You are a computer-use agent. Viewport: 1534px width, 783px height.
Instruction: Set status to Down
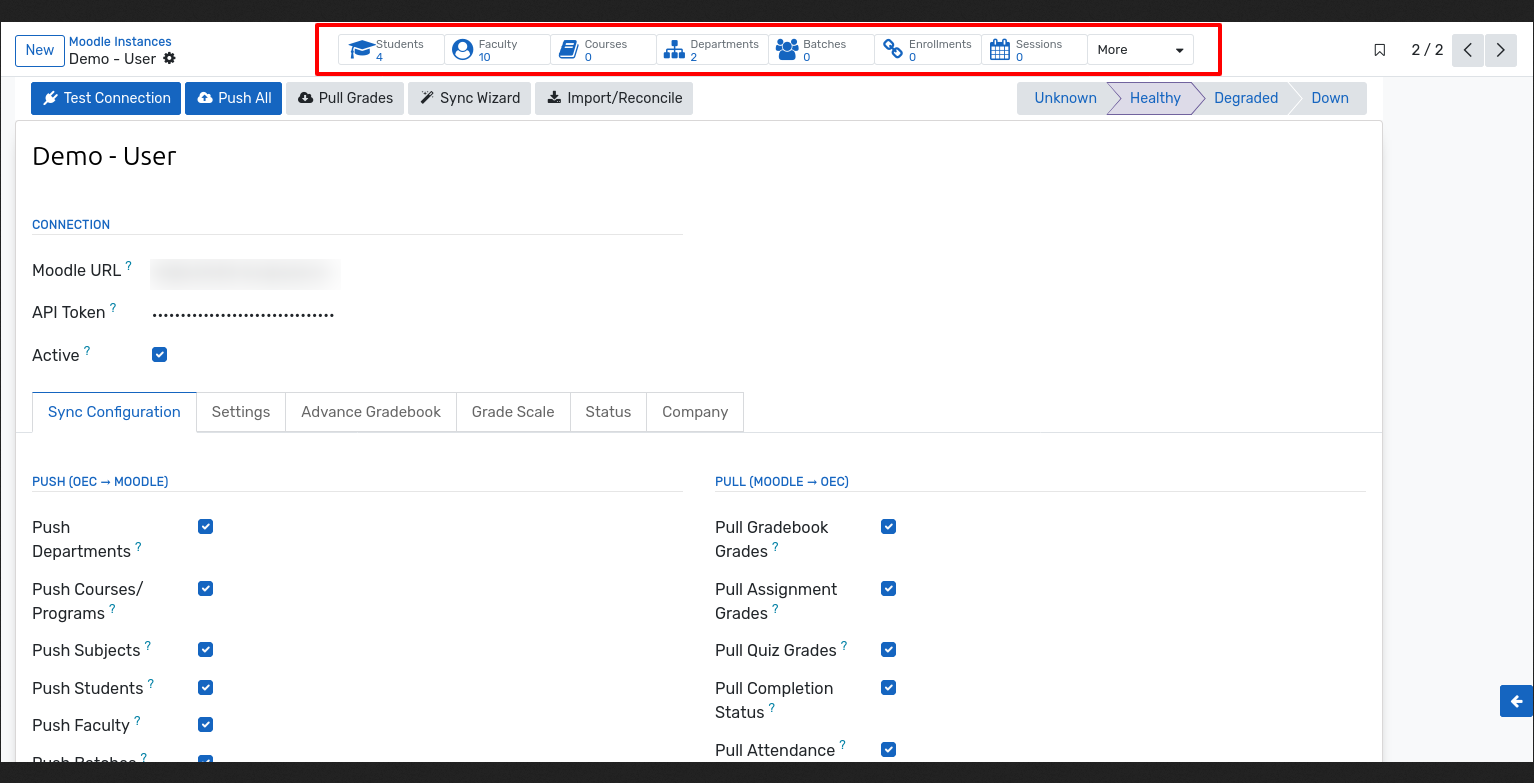[1330, 98]
